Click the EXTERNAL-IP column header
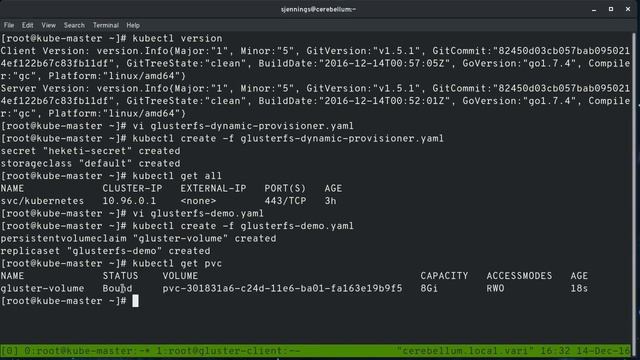 [x=213, y=189]
